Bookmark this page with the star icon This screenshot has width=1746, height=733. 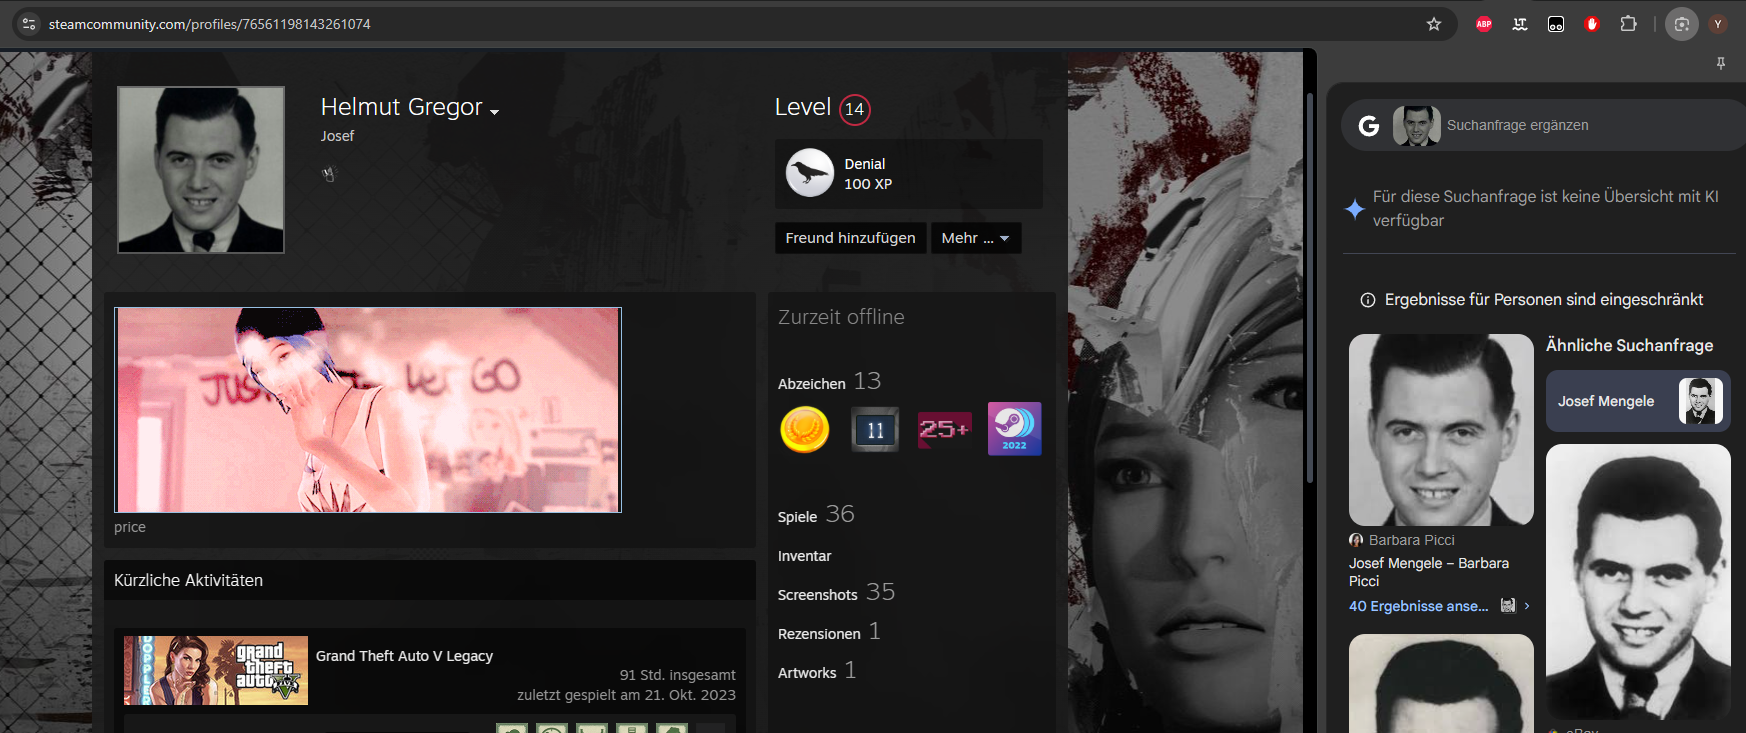(x=1434, y=24)
